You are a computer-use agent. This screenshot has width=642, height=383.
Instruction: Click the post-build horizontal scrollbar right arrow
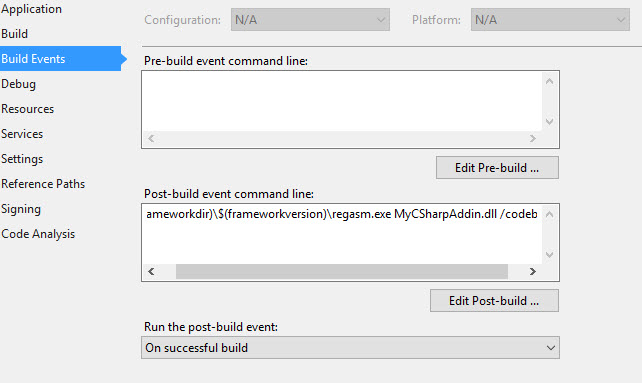(532, 271)
